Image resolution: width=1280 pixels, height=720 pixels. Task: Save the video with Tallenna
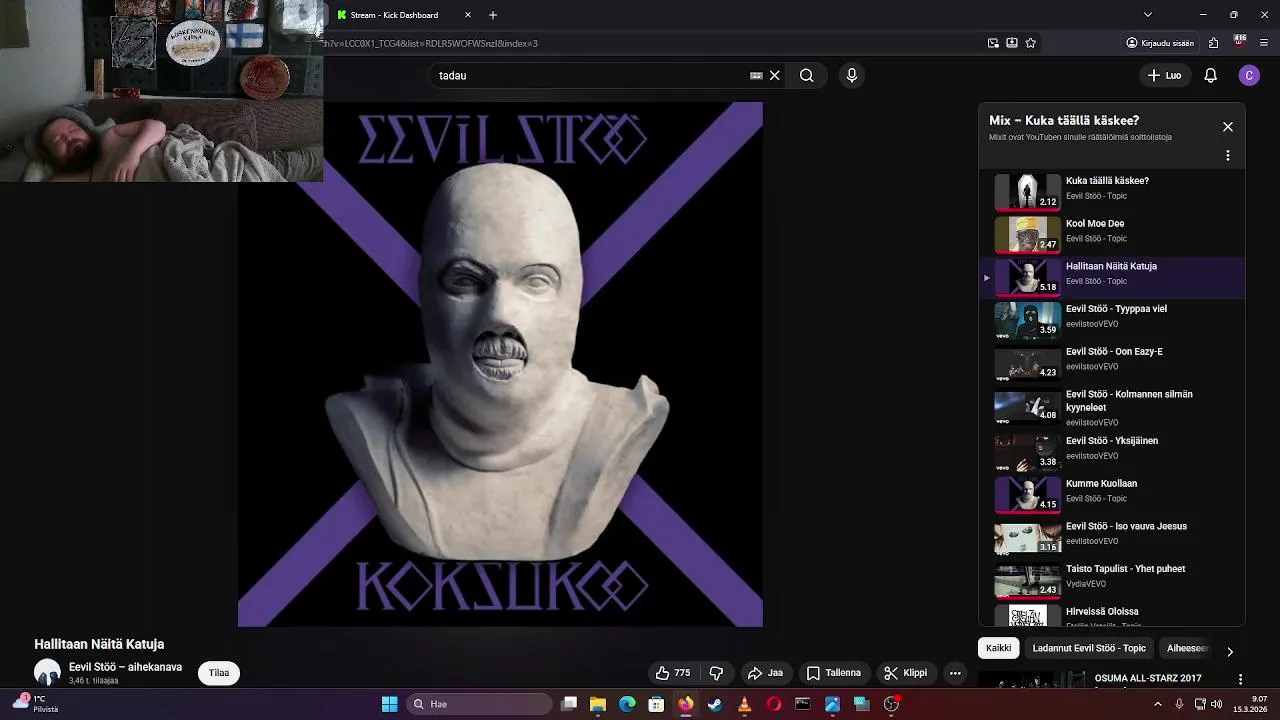tap(834, 673)
